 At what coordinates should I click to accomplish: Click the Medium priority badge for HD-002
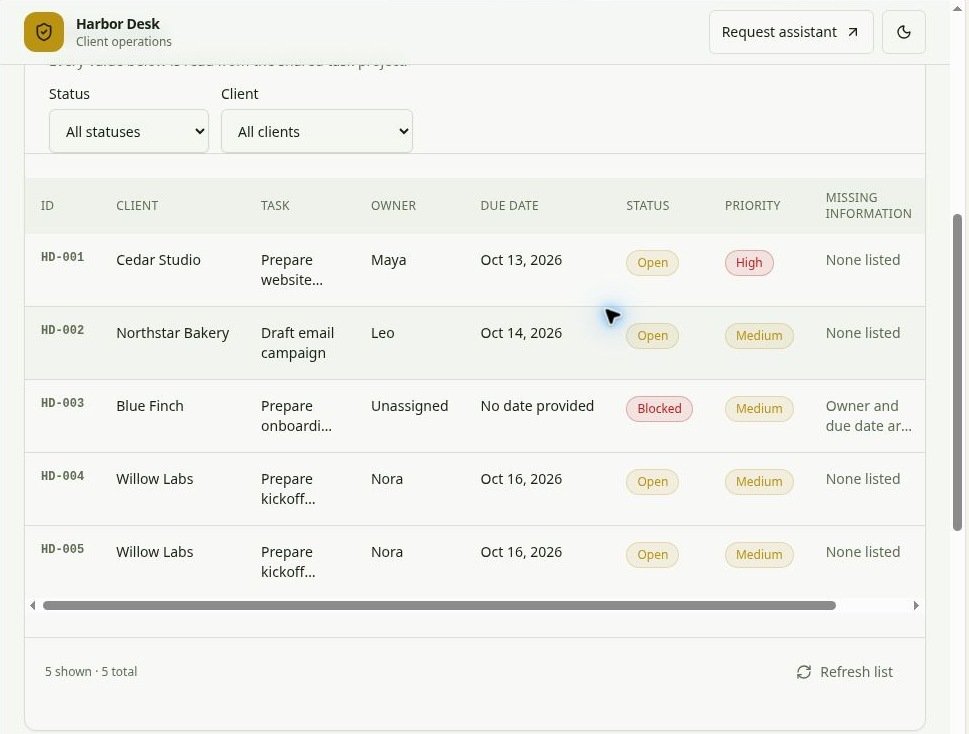point(759,335)
